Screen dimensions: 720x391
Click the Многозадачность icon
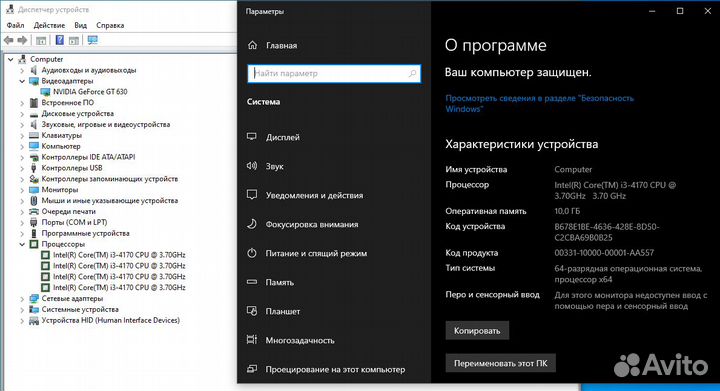(252, 340)
